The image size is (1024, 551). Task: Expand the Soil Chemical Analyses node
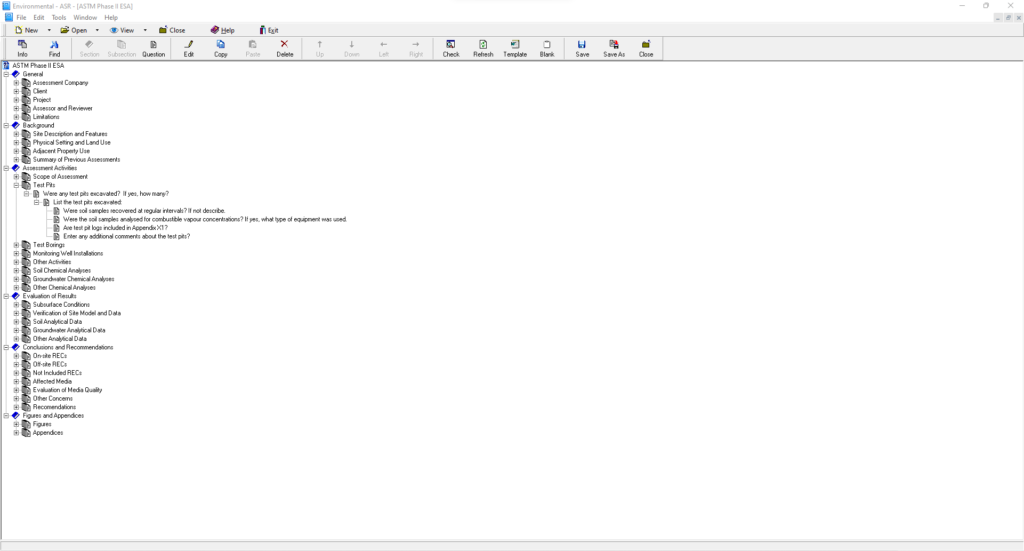pos(16,270)
